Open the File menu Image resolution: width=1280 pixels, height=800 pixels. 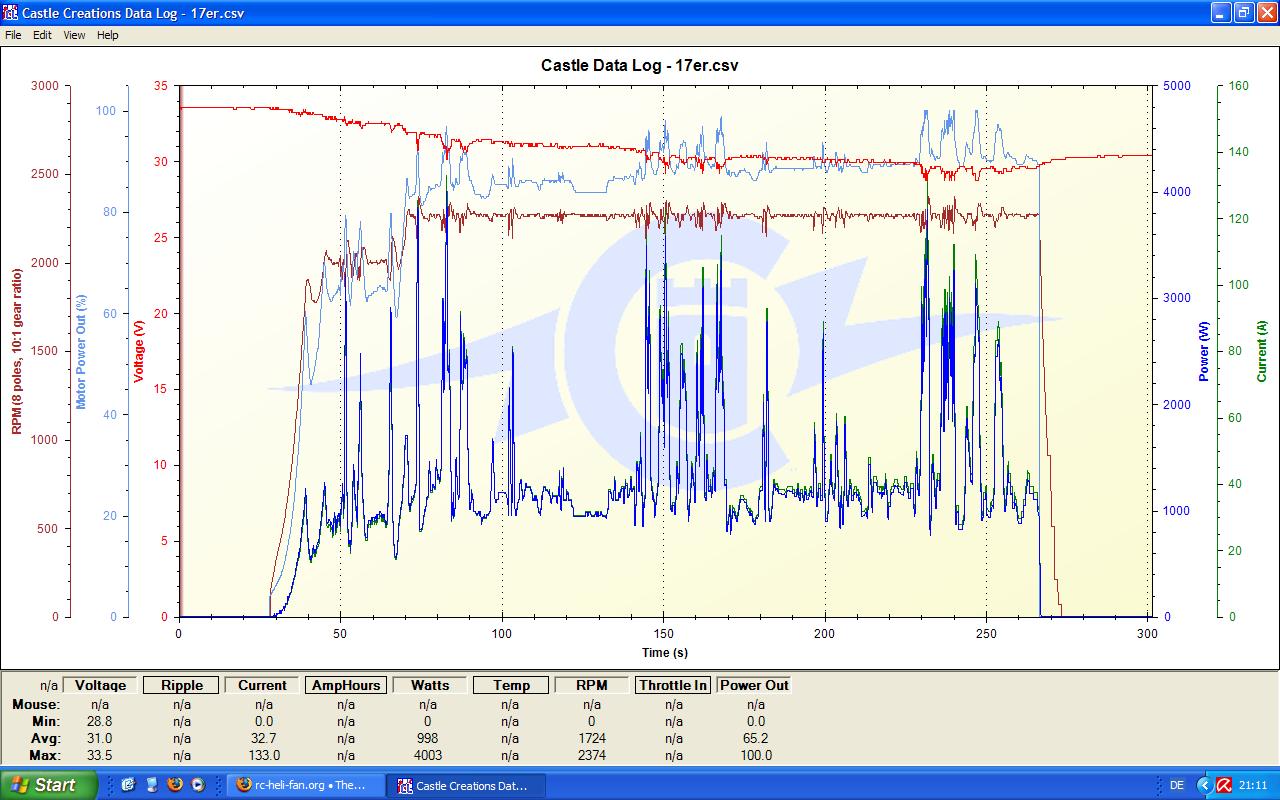[13, 35]
